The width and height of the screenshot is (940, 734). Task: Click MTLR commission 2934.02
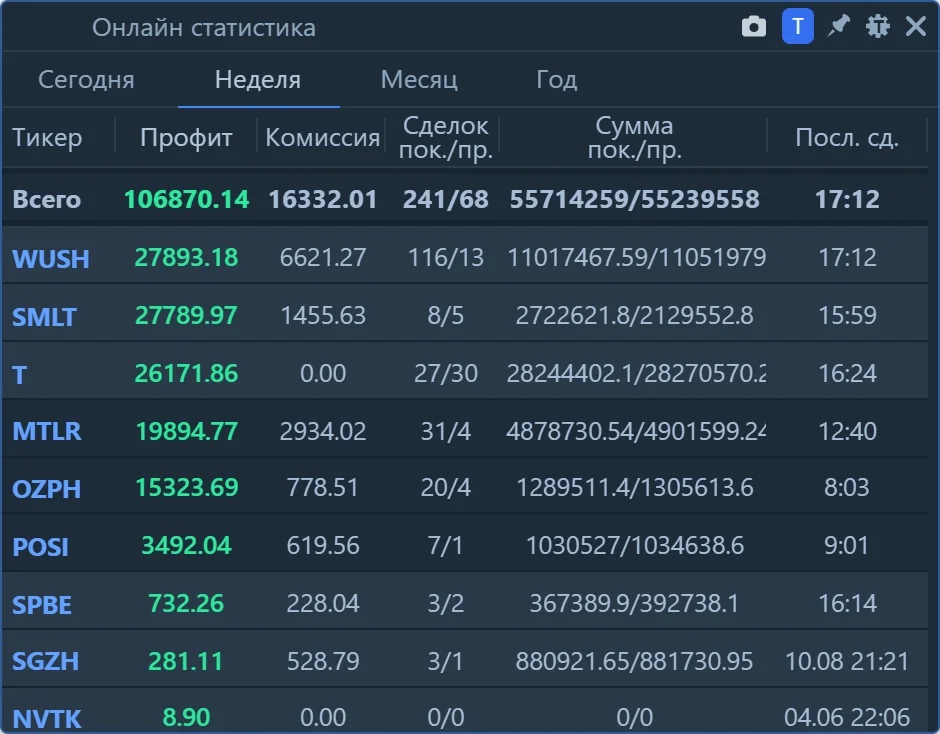tap(323, 431)
